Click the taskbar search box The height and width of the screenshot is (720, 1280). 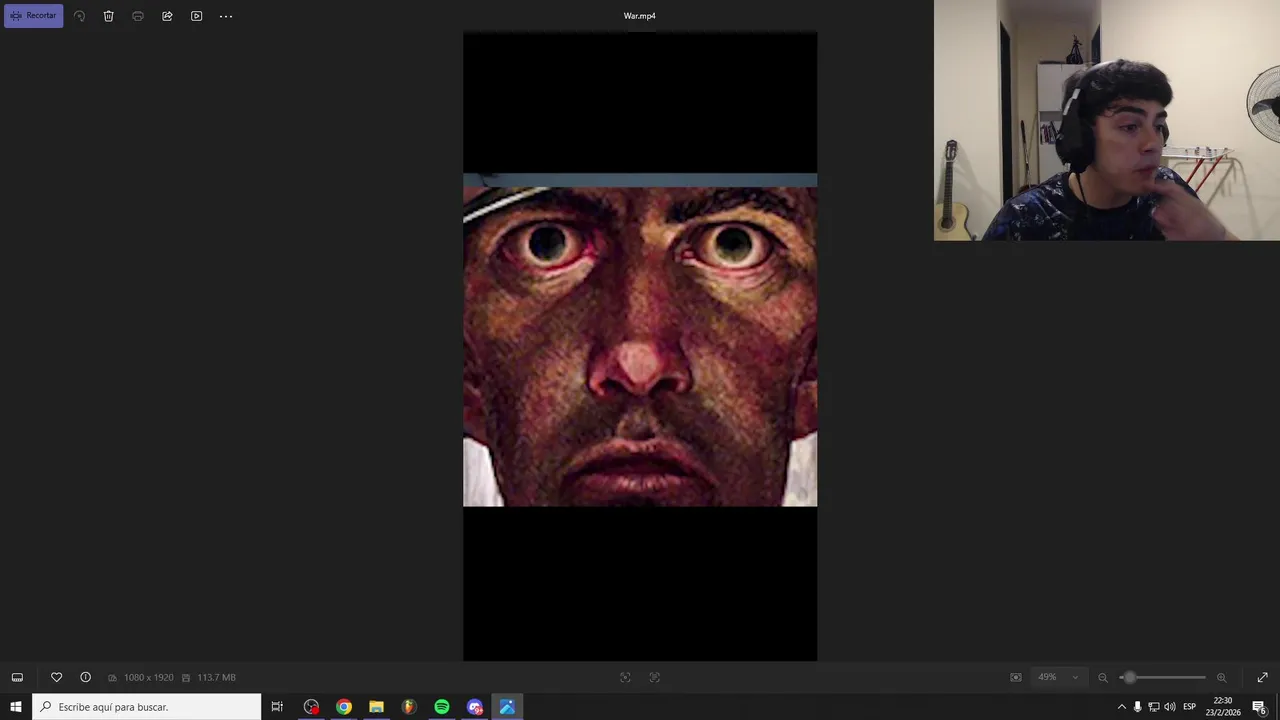pos(146,707)
